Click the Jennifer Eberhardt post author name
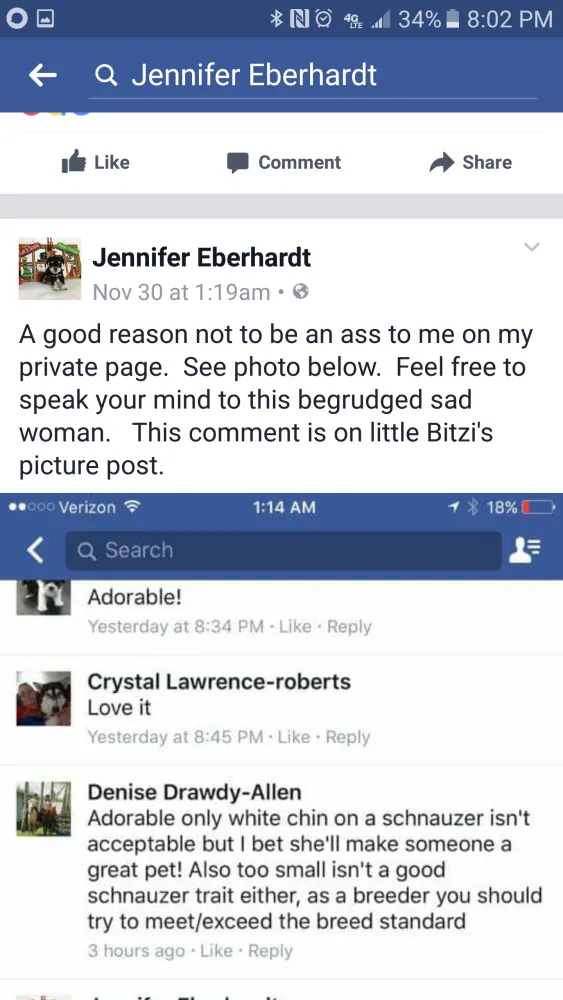Screen dimensions: 563x1000 pos(201,258)
